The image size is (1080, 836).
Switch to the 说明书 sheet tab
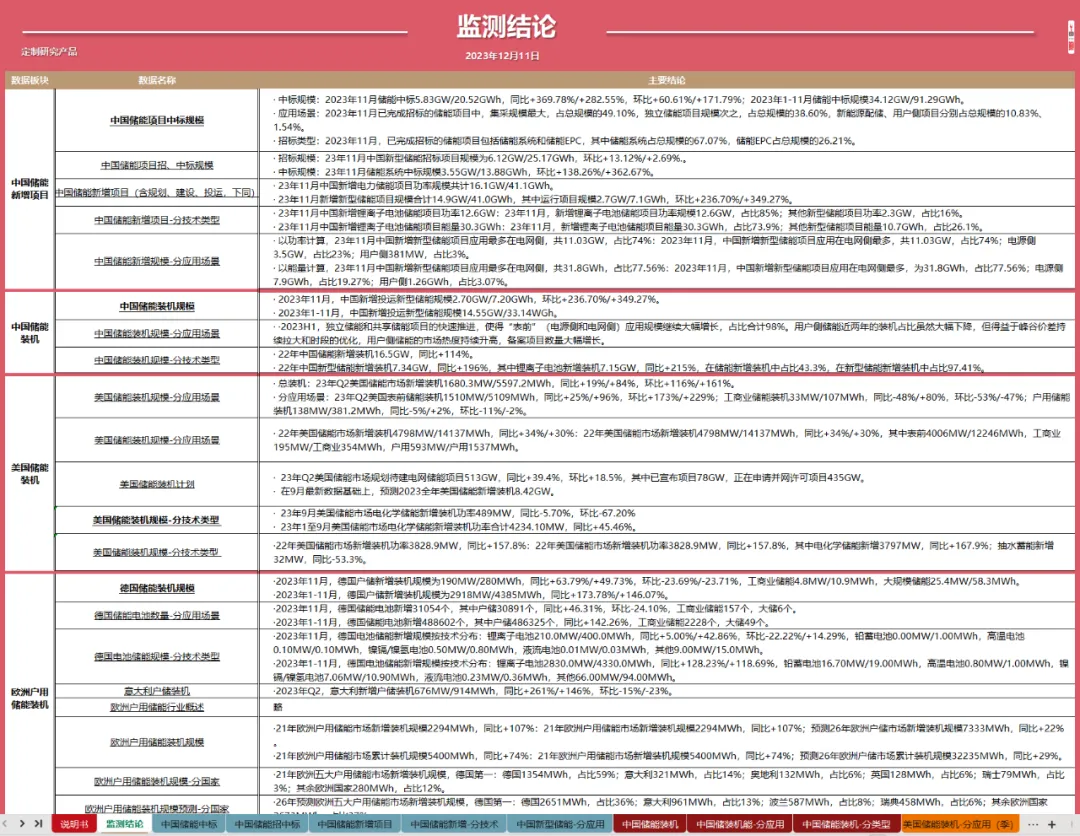(74, 824)
